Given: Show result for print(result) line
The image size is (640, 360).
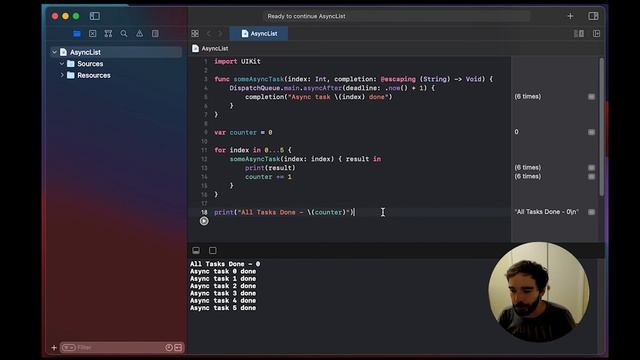Looking at the screenshot, I should coord(591,168).
